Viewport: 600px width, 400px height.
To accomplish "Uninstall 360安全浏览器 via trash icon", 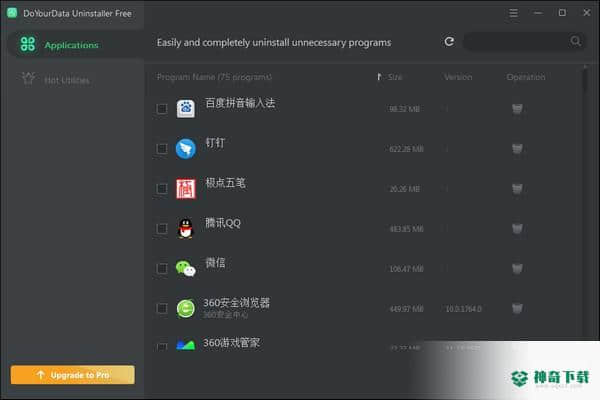I will [517, 309].
